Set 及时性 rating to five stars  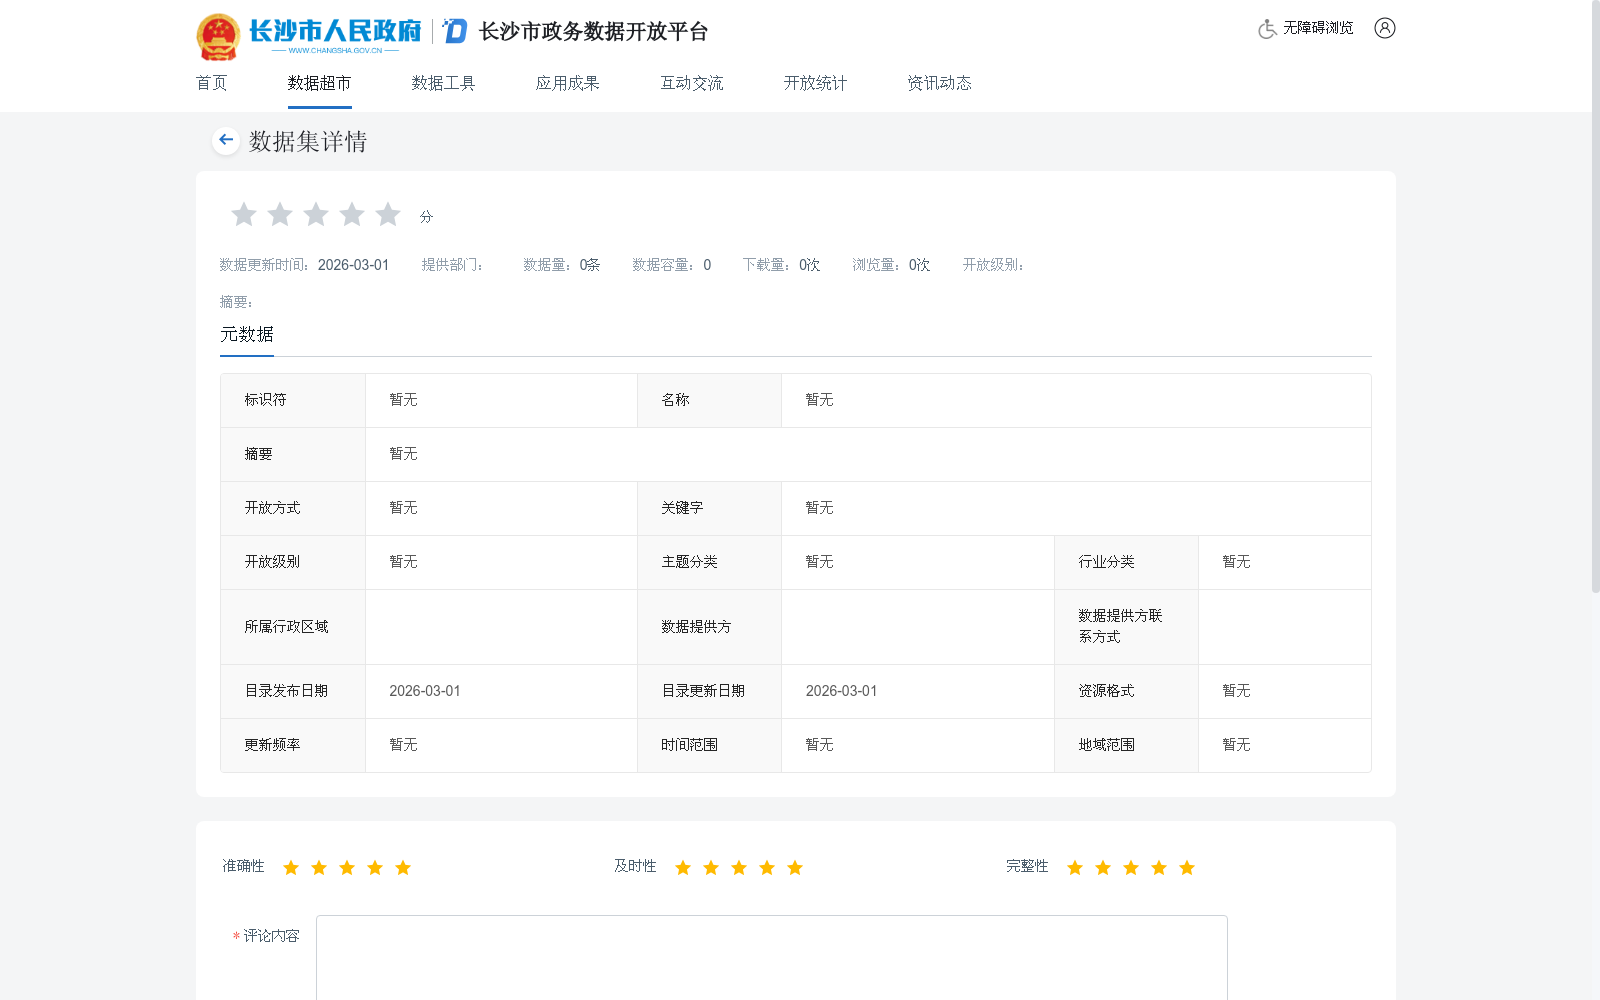pos(795,867)
